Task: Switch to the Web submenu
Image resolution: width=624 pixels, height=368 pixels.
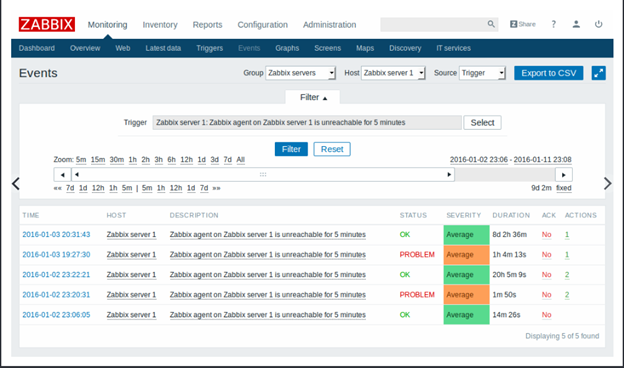Action: (123, 48)
